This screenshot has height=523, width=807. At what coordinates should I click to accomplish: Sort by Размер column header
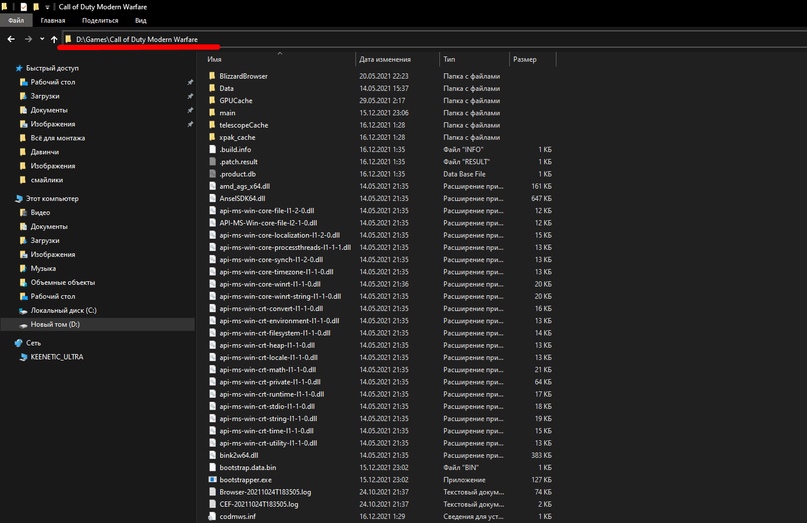524,59
